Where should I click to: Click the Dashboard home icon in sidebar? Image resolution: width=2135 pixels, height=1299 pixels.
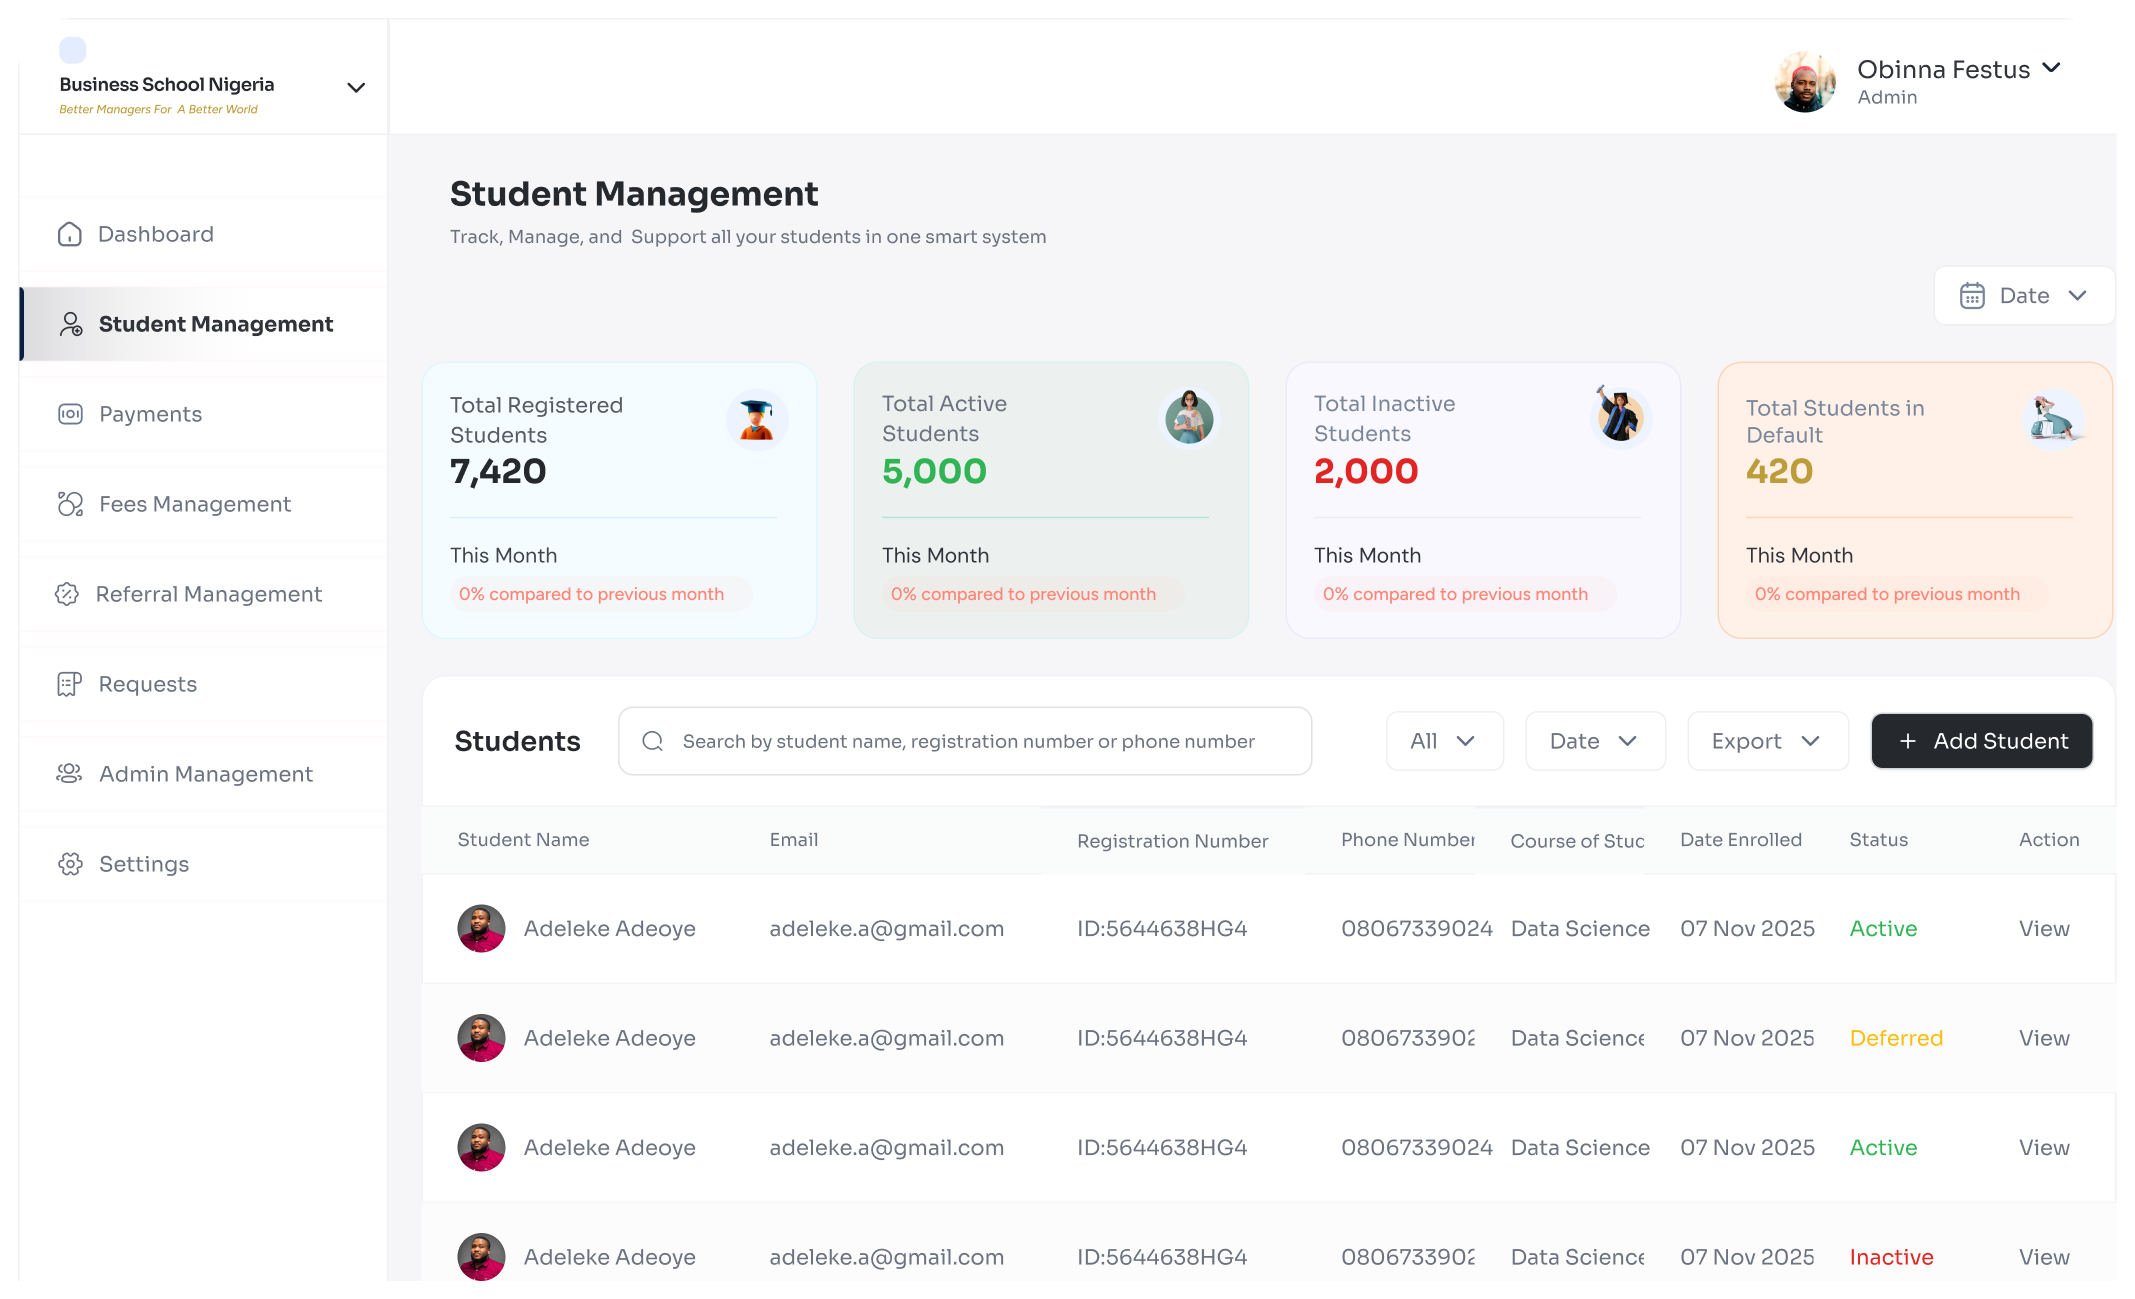(69, 234)
